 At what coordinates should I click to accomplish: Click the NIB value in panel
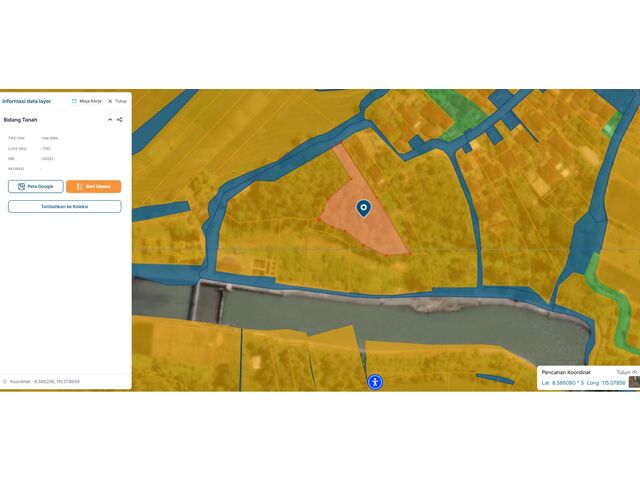[47, 158]
